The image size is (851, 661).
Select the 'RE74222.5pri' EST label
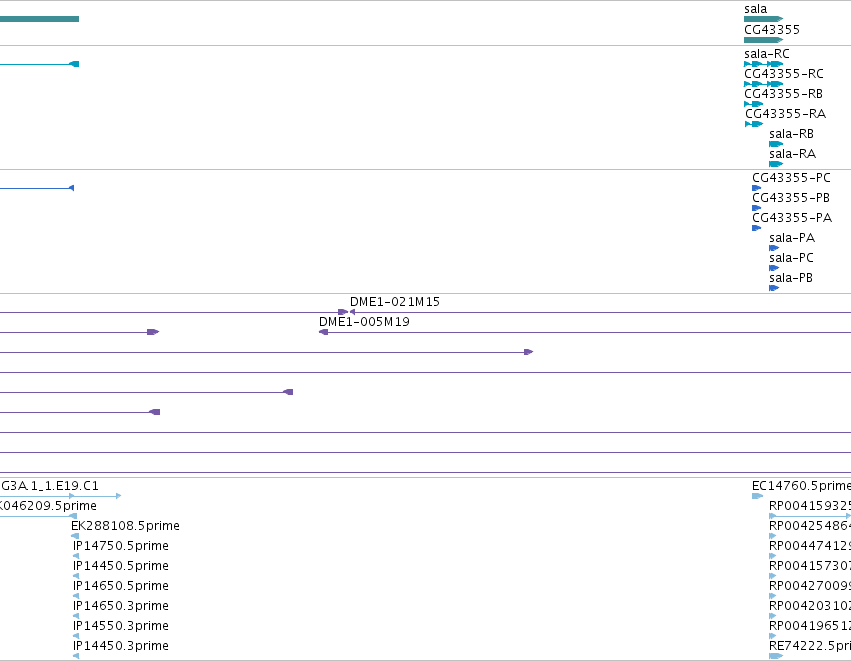[810, 646]
